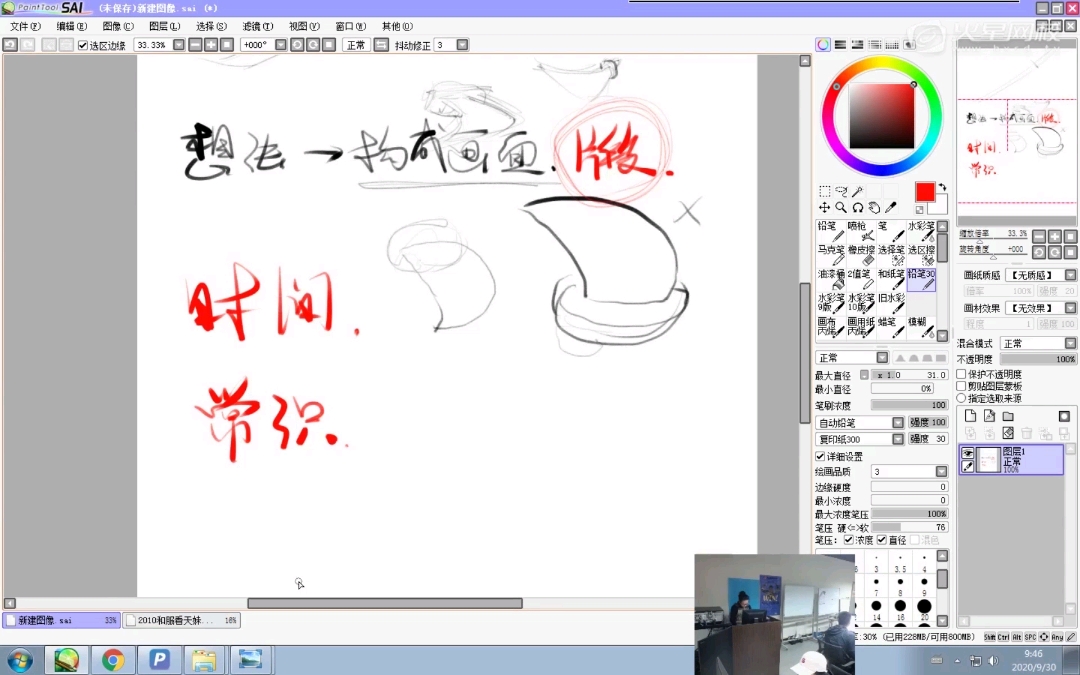Click the 正常 view mode button in toolbar
Image resolution: width=1080 pixels, height=675 pixels.
(x=356, y=45)
